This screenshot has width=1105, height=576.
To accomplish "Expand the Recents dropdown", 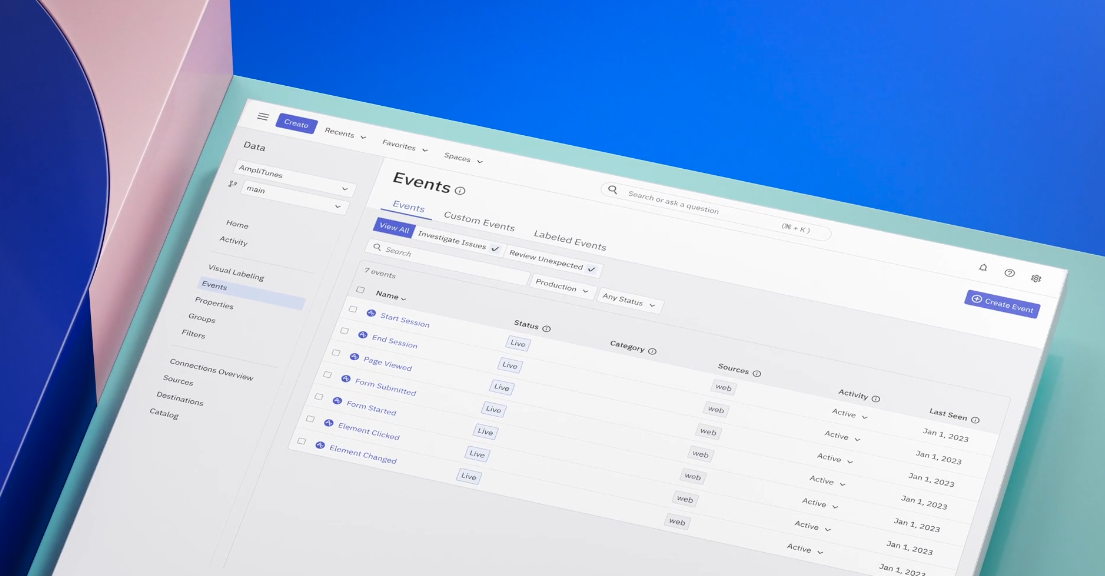I will (345, 134).
